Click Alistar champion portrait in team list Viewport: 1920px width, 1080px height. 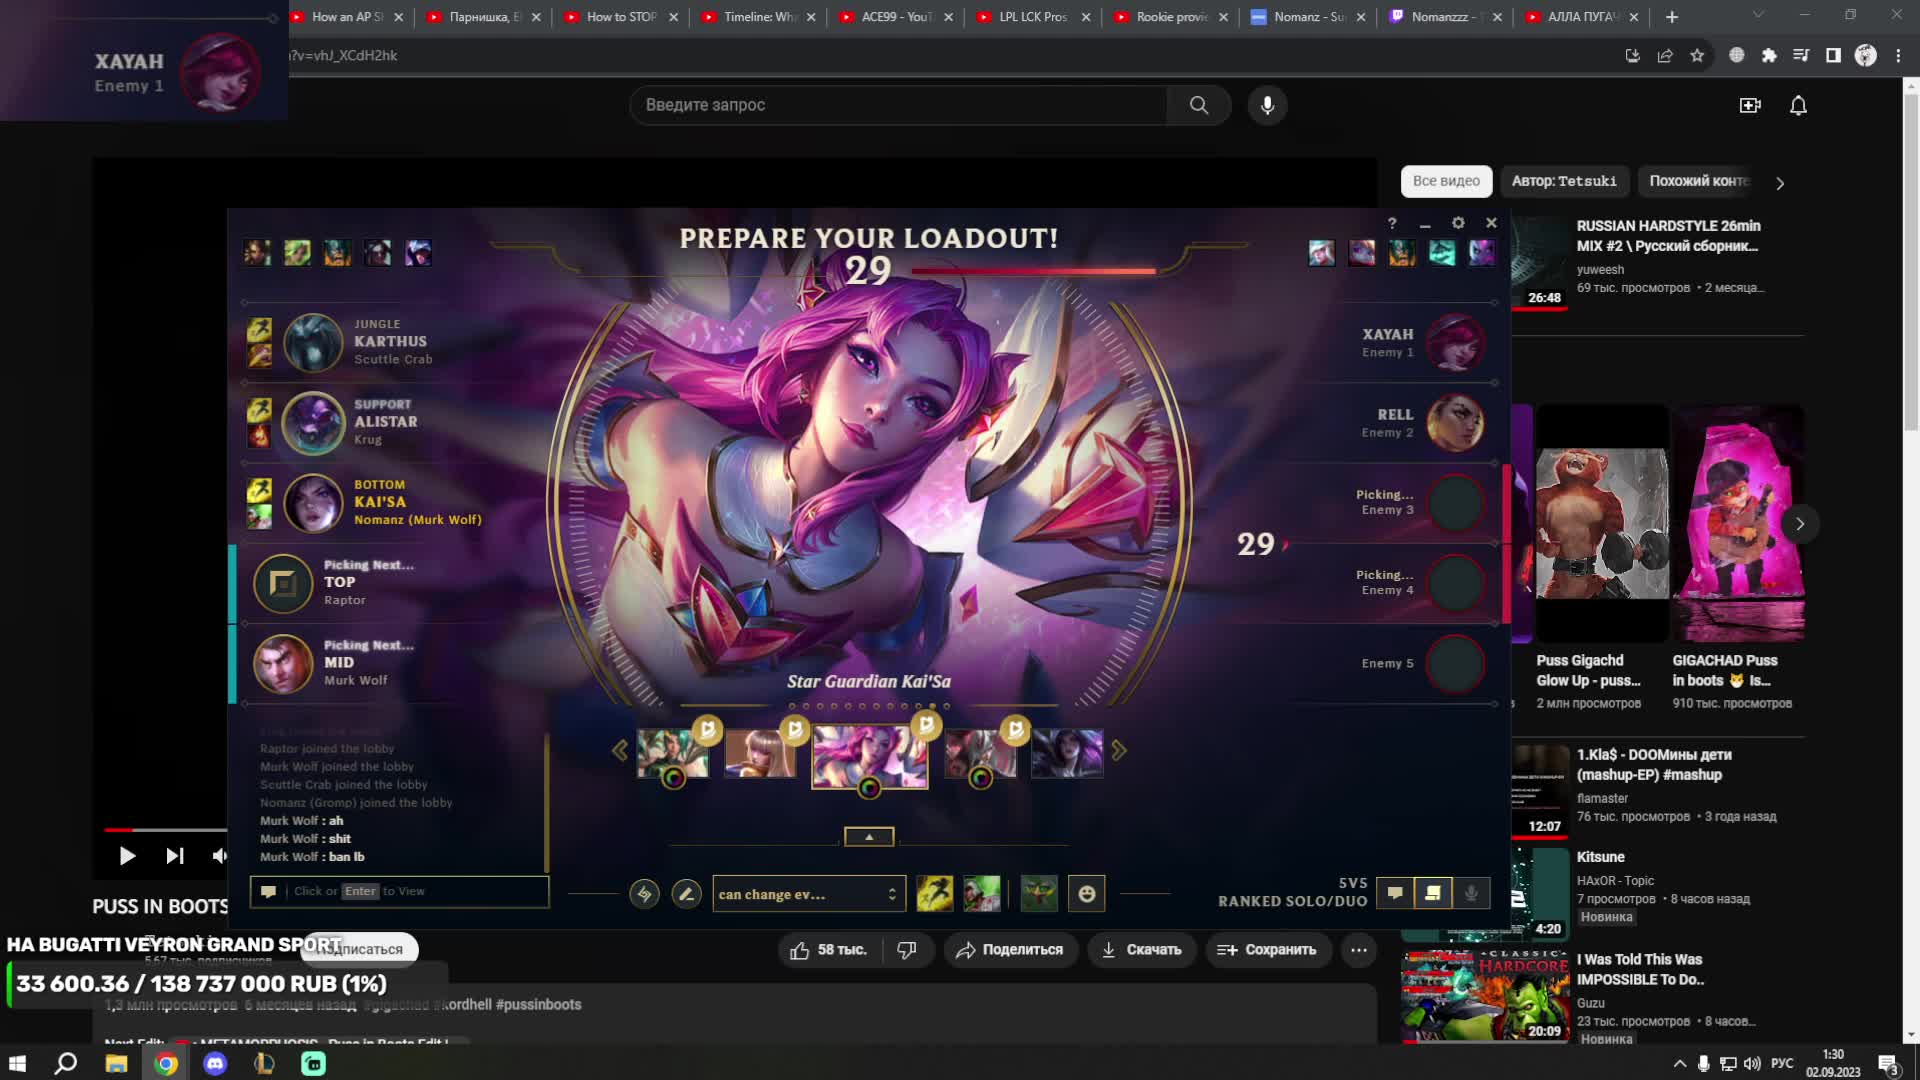coord(313,422)
